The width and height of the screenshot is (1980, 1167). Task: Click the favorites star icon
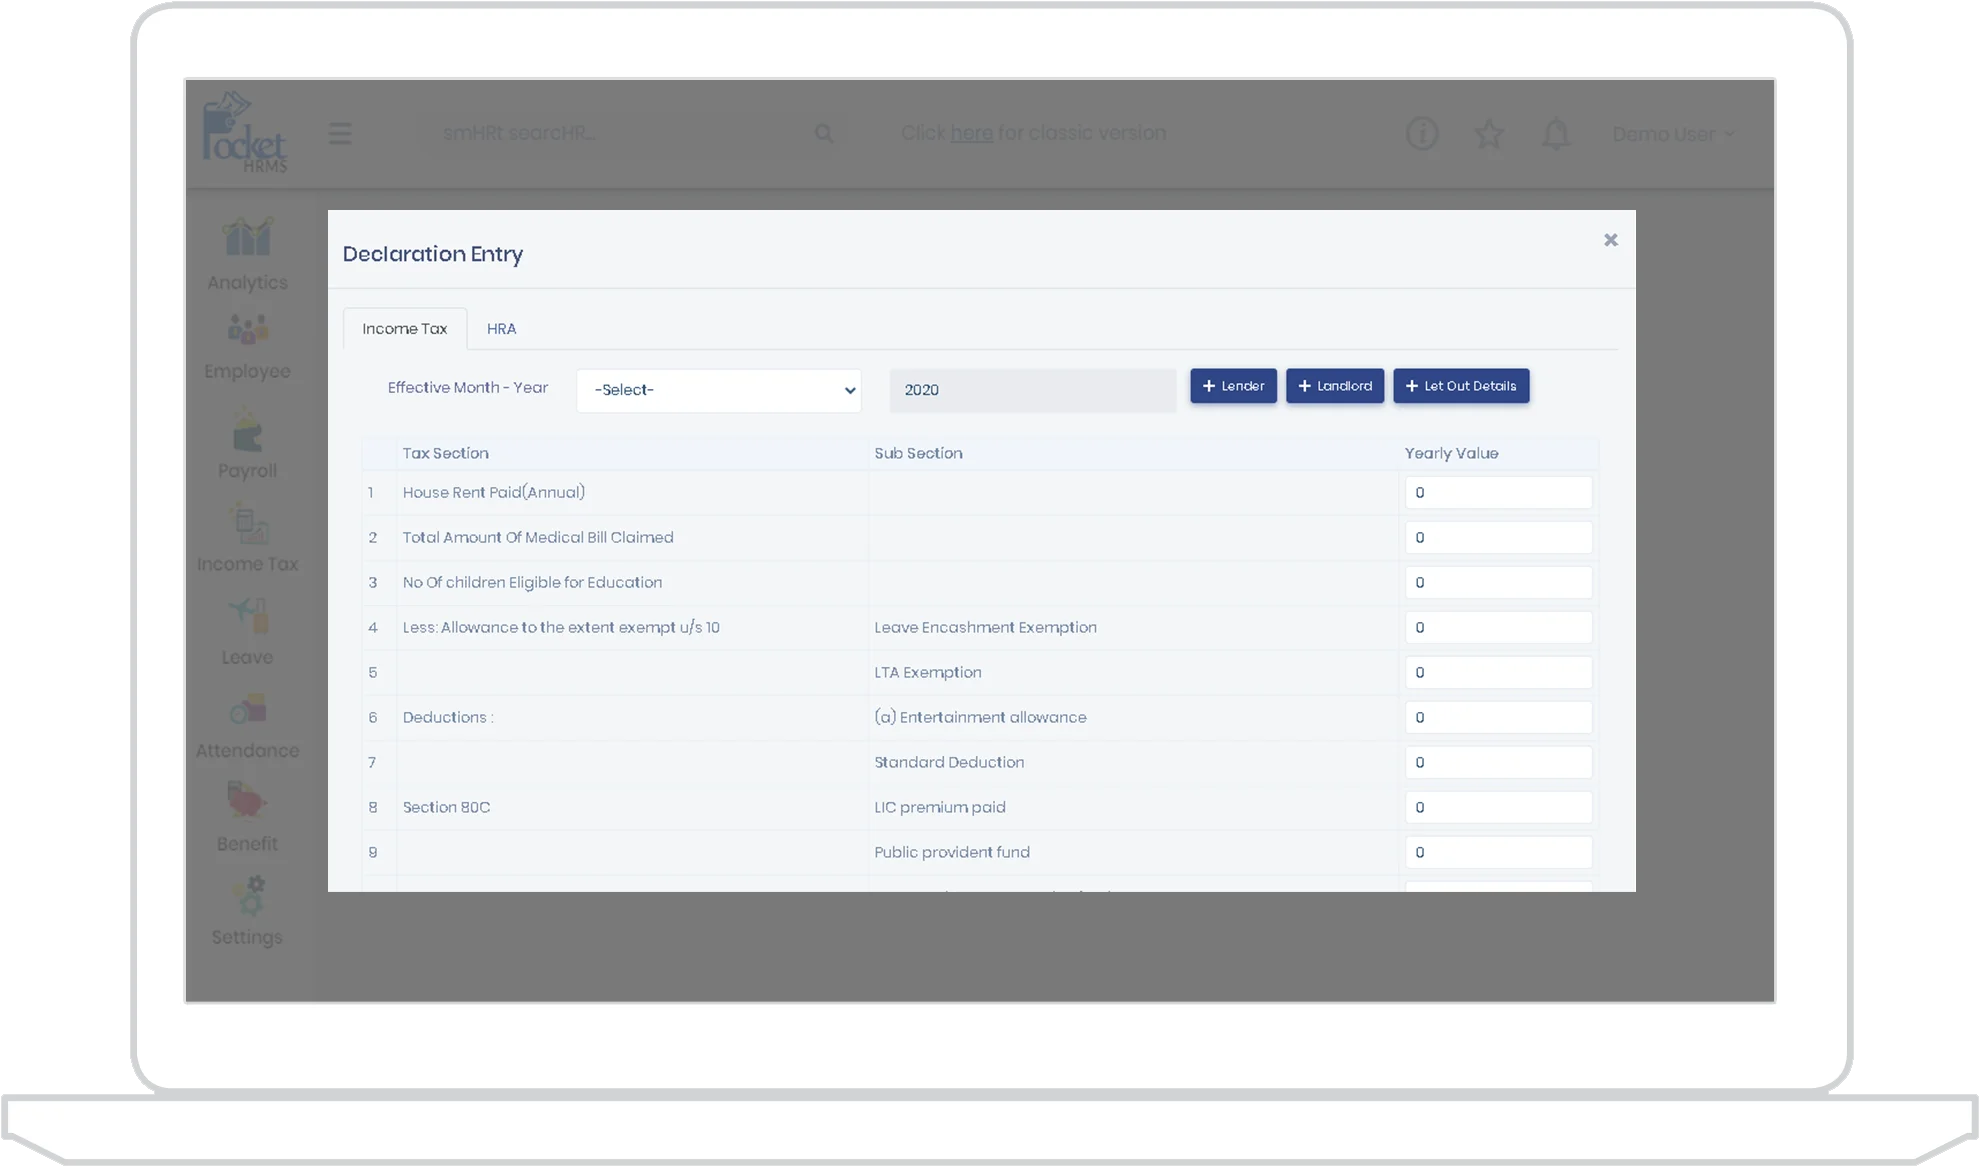pos(1489,133)
